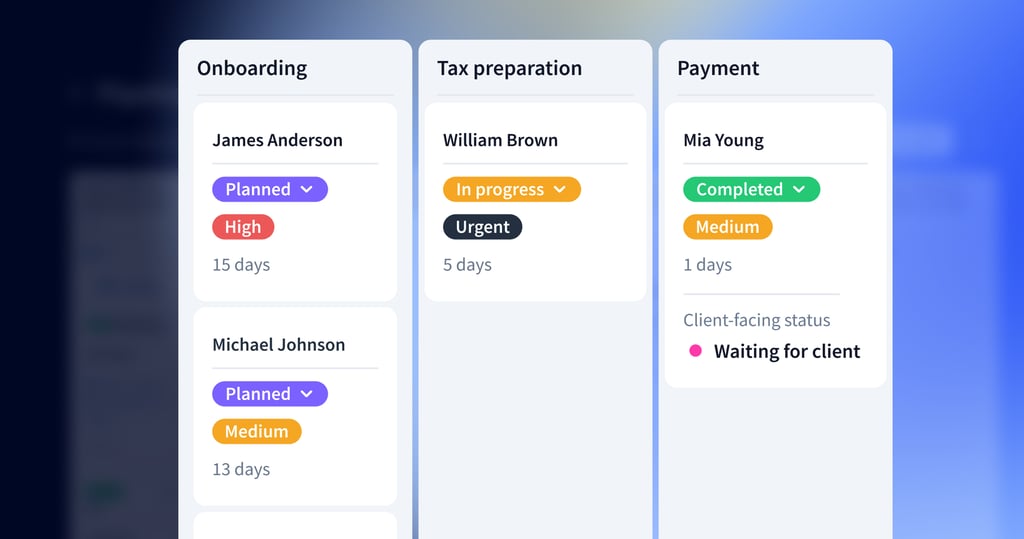The width and height of the screenshot is (1024, 539).
Task: Select Mia Young's Medium priority tag
Action: [727, 227]
